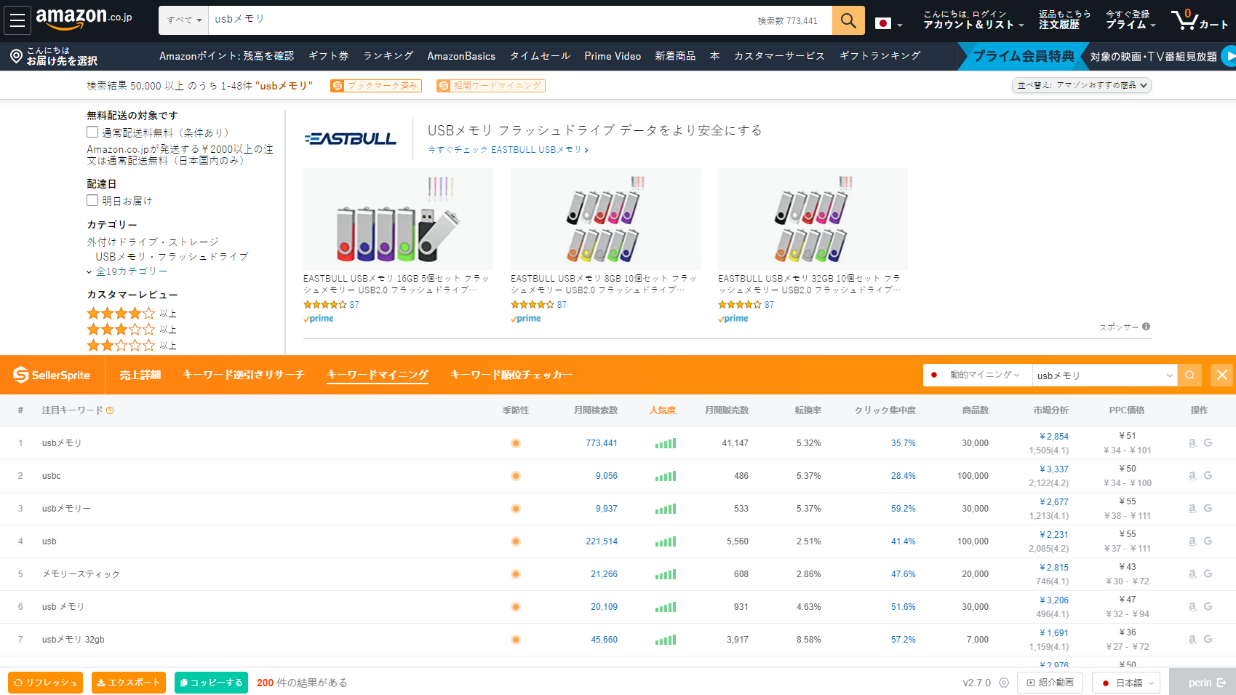Click 今すぐチェック EASTBULL USBメモリ link

pyautogui.click(x=508, y=150)
